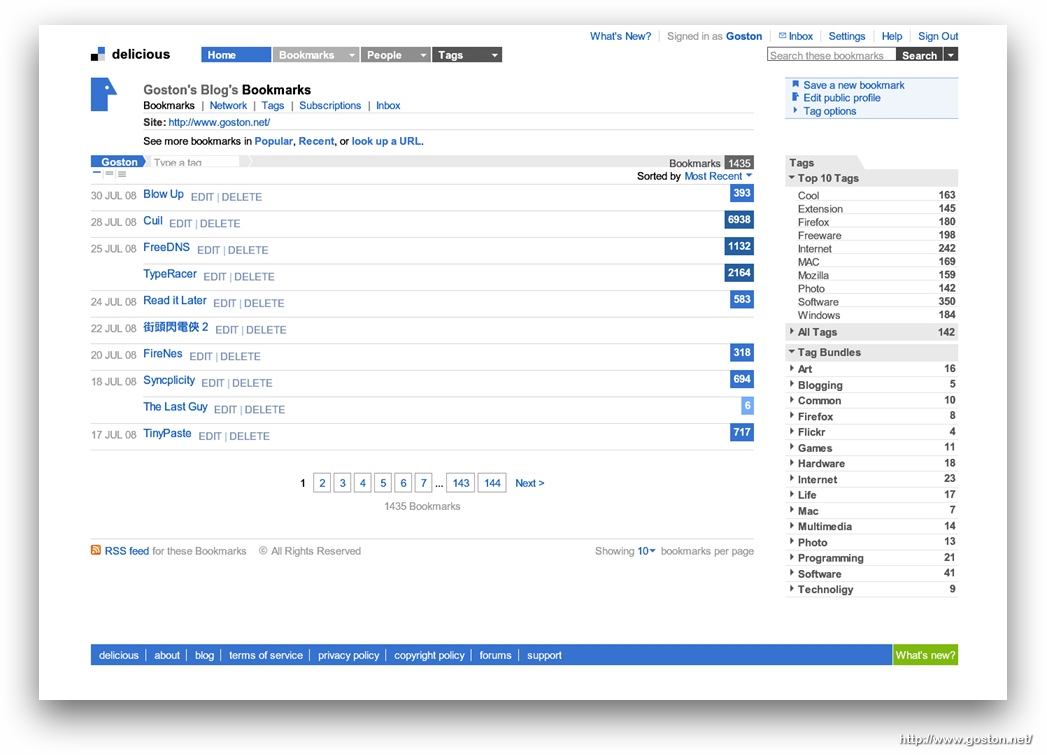The height and width of the screenshot is (755, 1047).
Task: Click the Goston username tag chip
Action: [118, 162]
